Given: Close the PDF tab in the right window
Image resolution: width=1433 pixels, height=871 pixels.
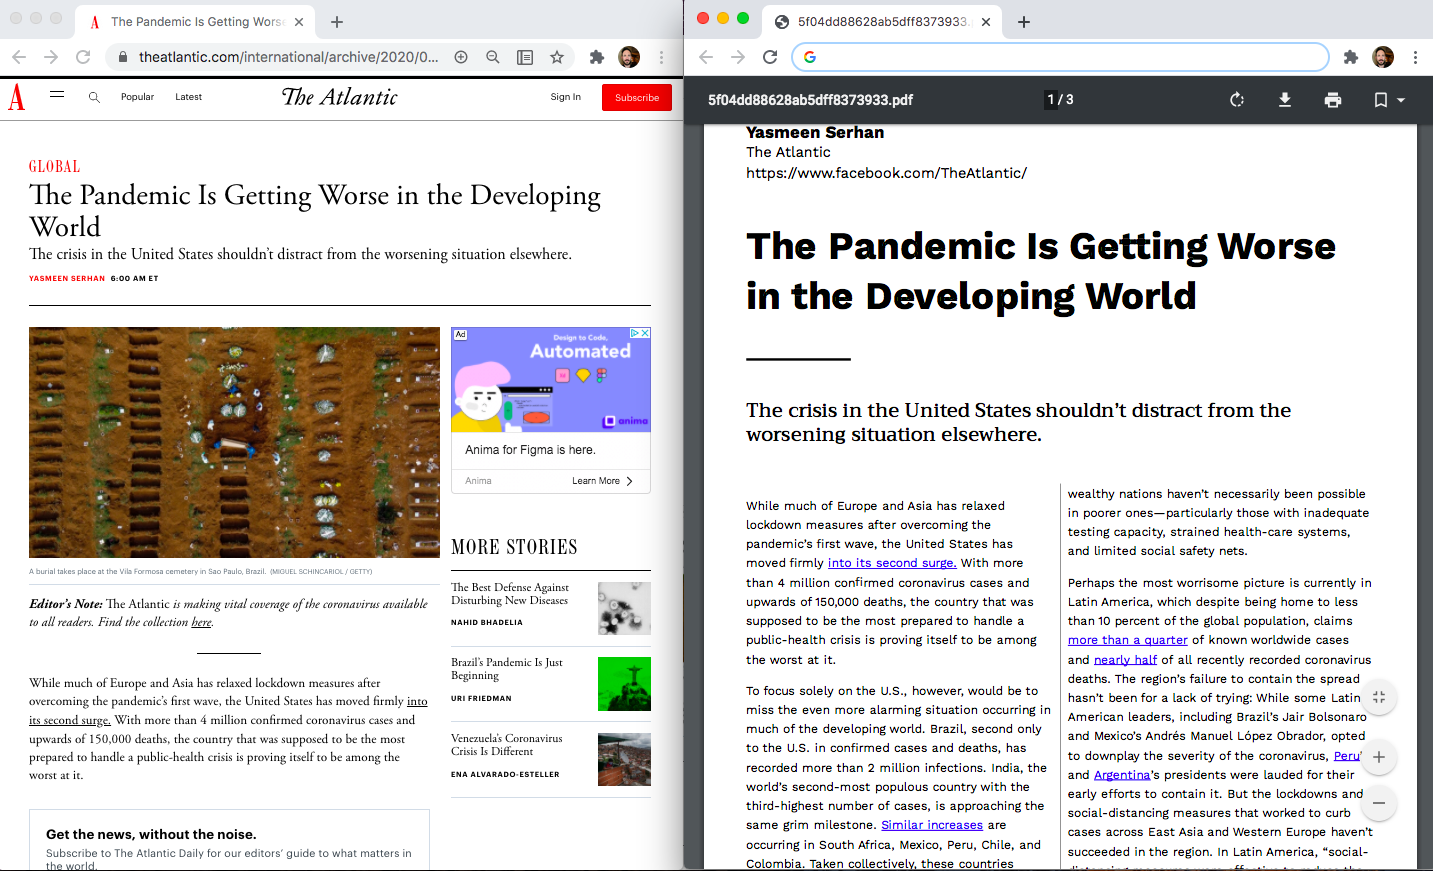Looking at the screenshot, I should (x=986, y=22).
